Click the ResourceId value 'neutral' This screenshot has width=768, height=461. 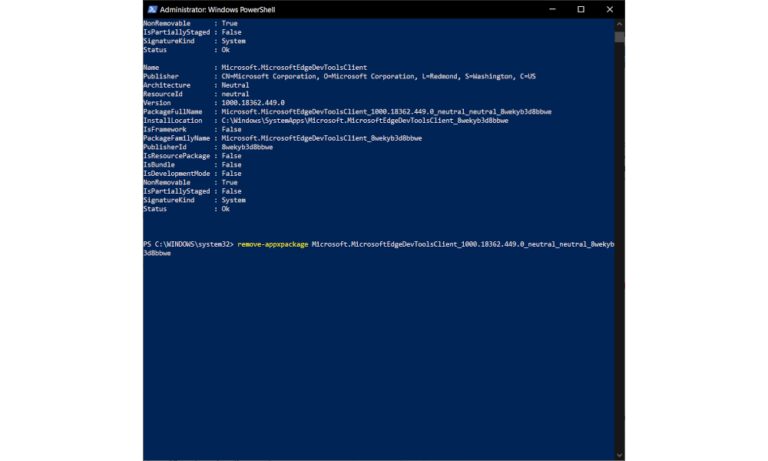pos(235,94)
